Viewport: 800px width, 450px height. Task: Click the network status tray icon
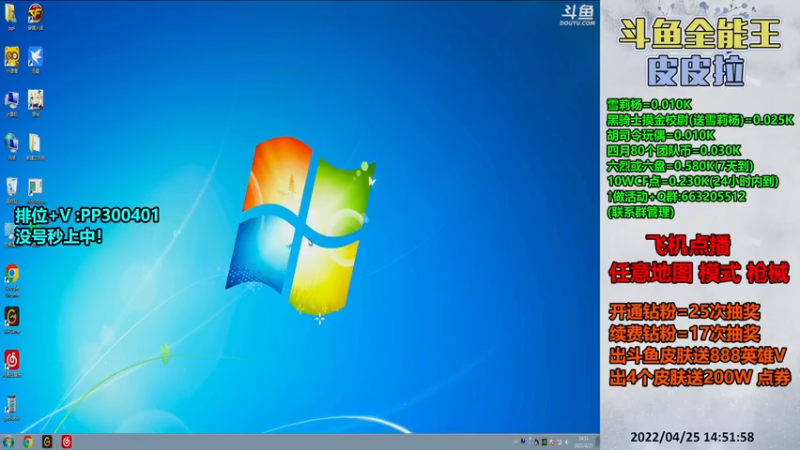pyautogui.click(x=559, y=442)
